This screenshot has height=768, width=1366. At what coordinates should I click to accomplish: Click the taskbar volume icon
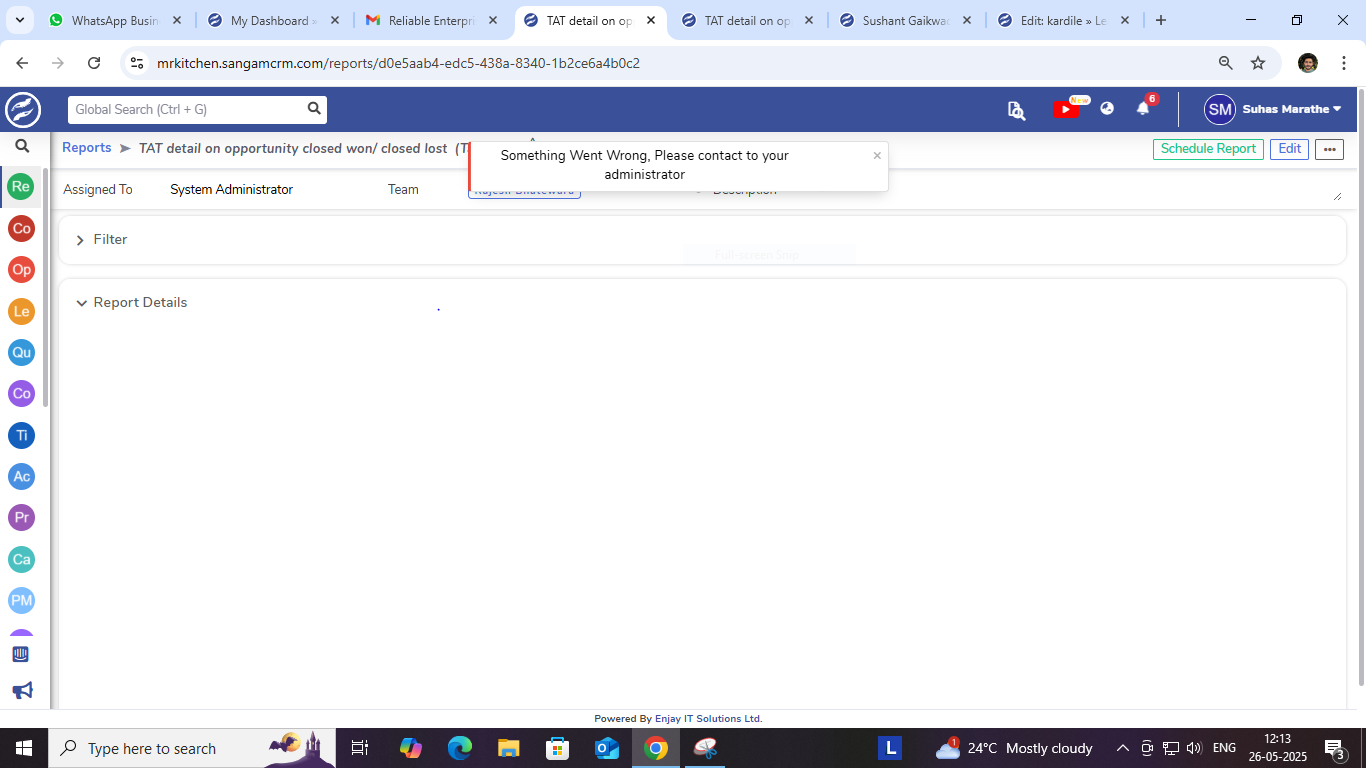1193,748
